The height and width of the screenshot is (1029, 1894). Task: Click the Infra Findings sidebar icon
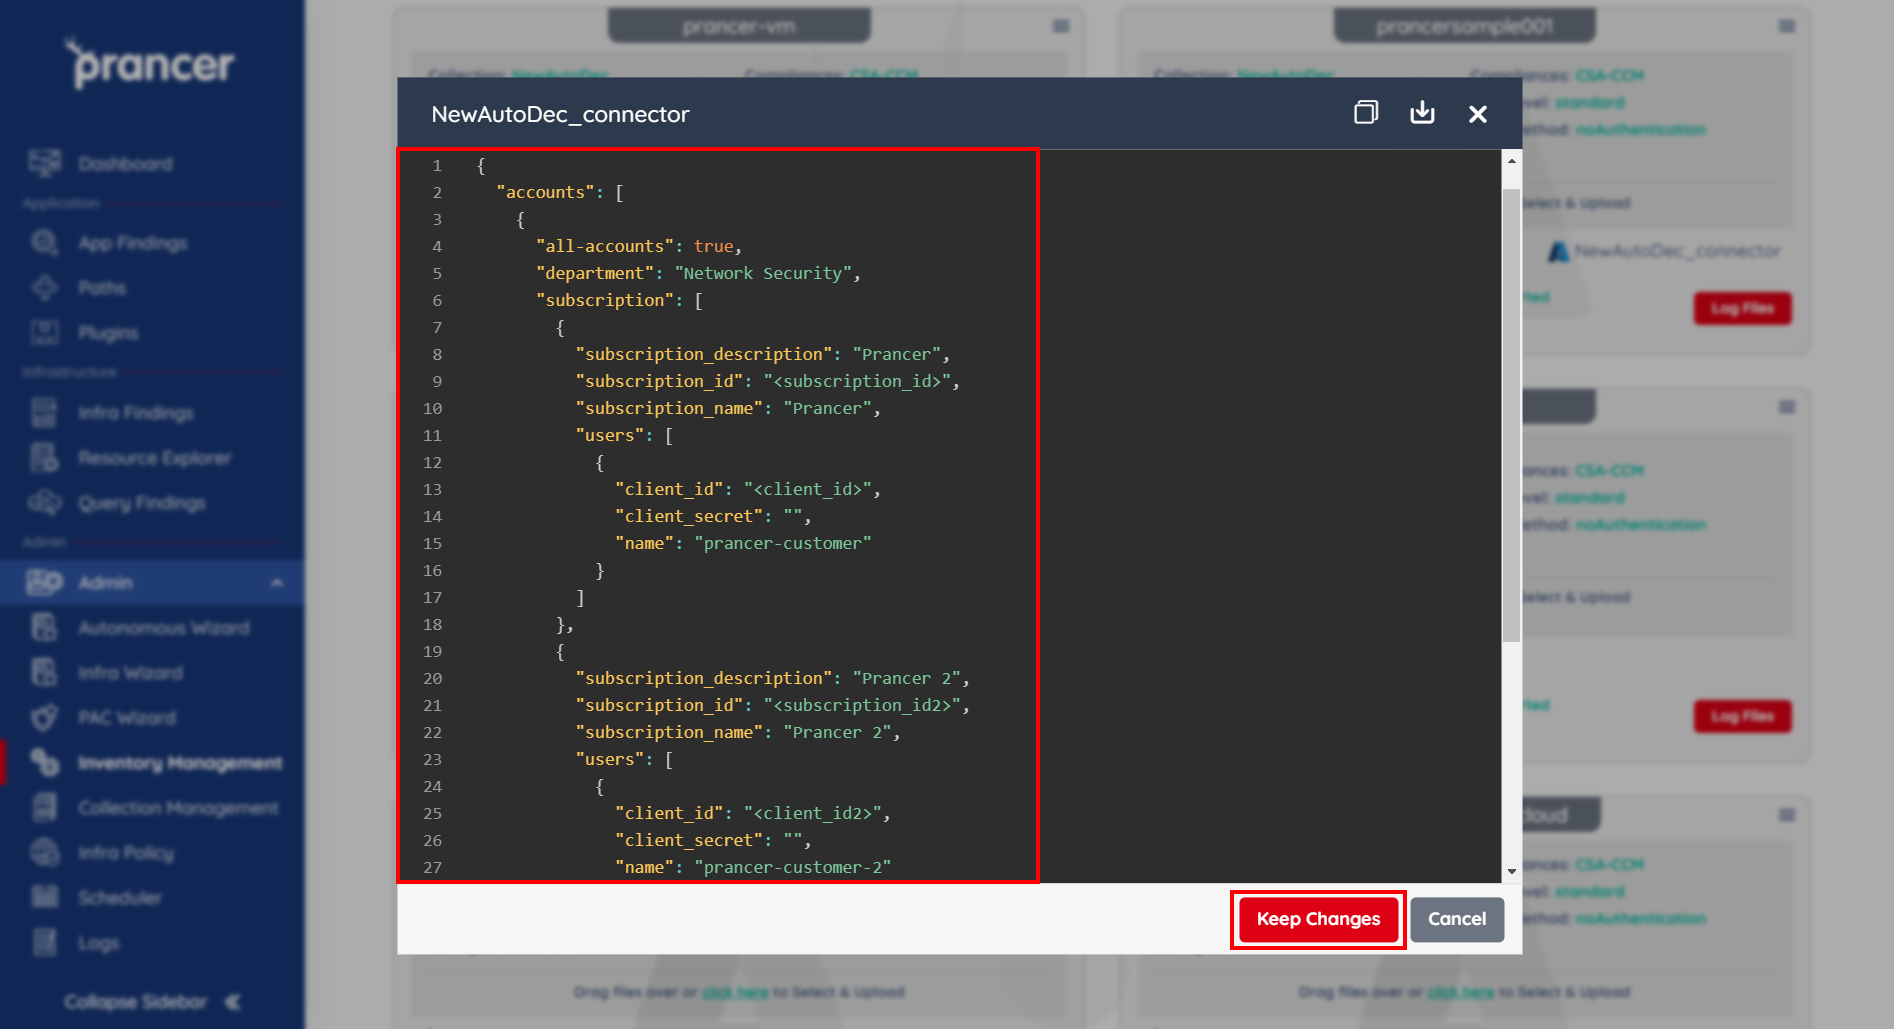(x=44, y=412)
